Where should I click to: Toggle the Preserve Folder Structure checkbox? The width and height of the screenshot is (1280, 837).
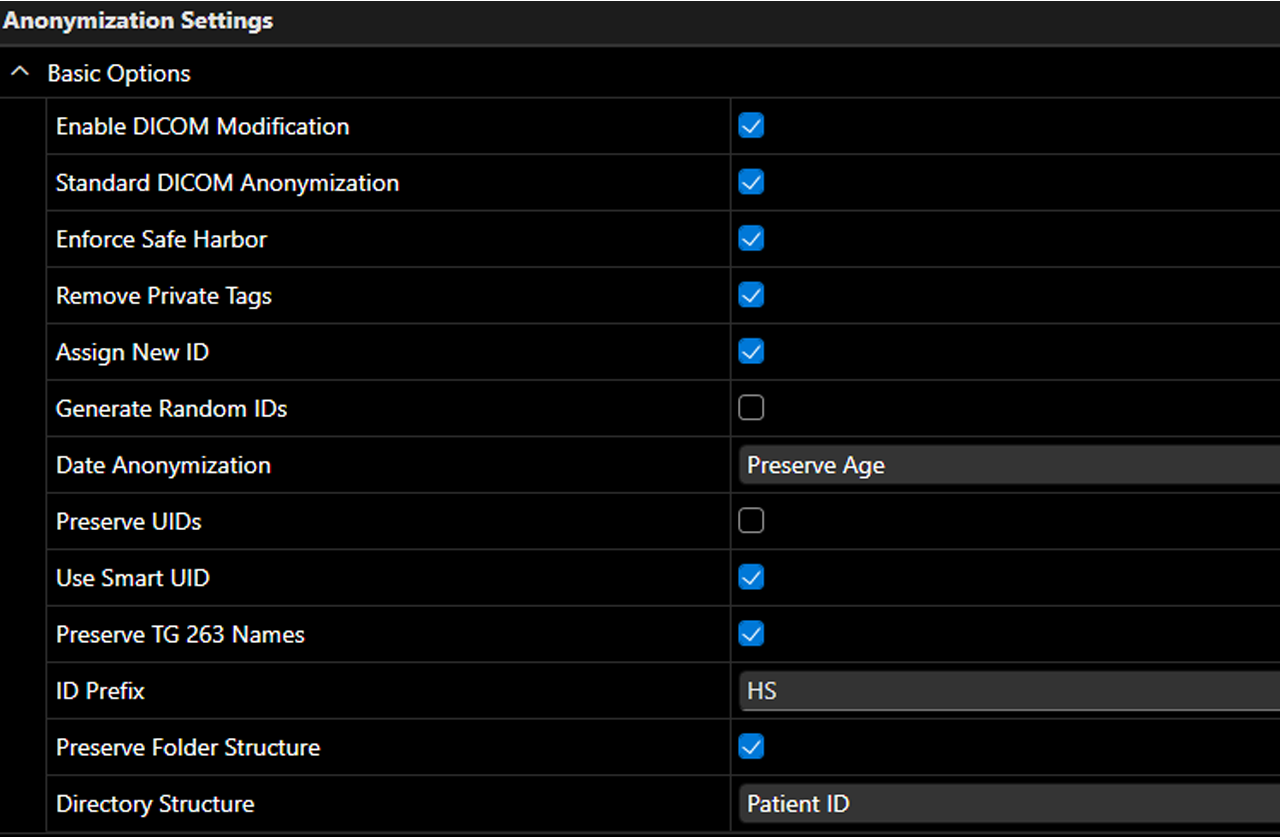[x=751, y=747]
